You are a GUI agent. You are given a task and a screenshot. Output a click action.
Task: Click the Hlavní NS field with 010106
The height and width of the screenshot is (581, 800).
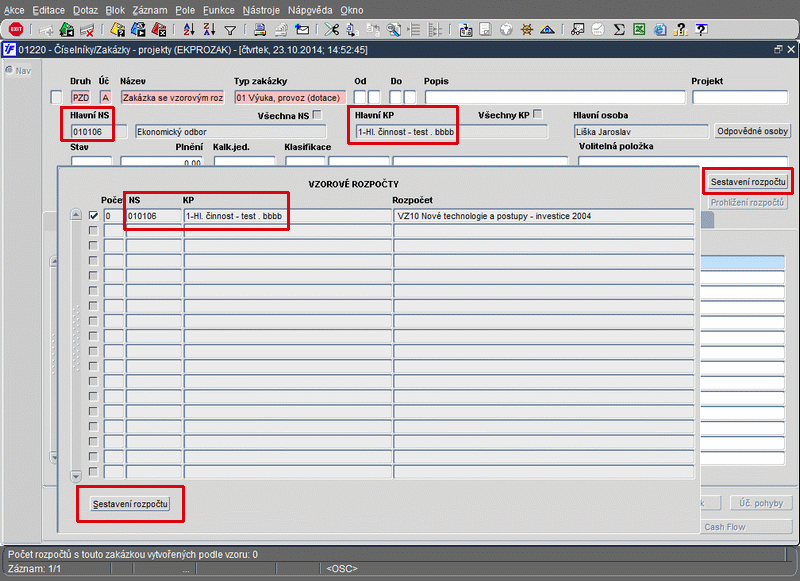click(x=98, y=132)
